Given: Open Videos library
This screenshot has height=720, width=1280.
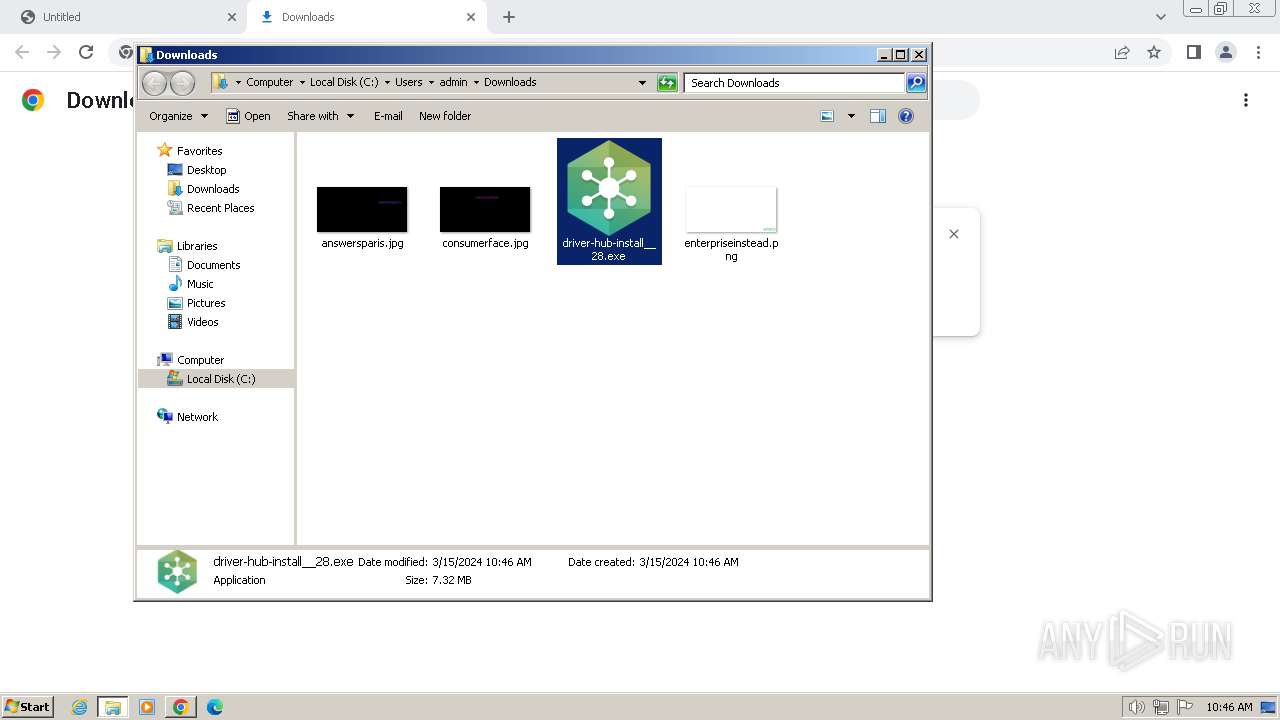Looking at the screenshot, I should (202, 322).
